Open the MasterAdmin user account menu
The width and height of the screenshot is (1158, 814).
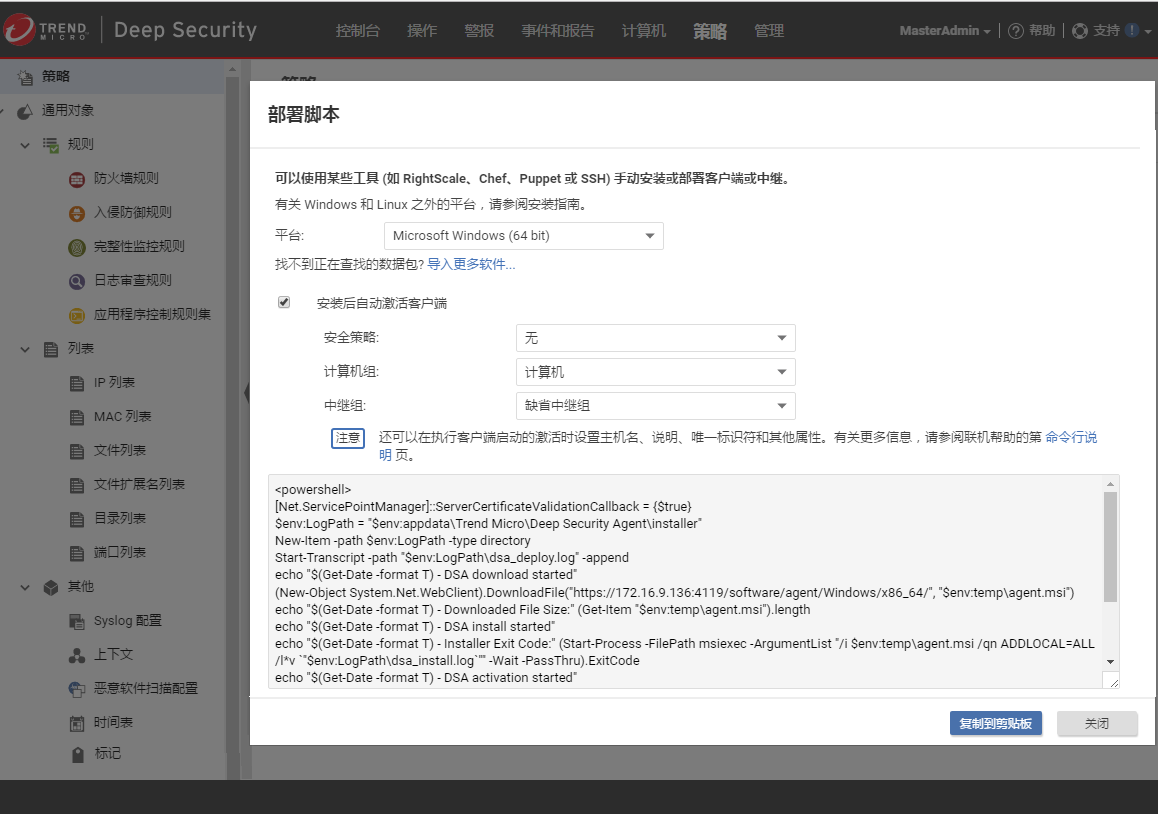click(x=944, y=31)
